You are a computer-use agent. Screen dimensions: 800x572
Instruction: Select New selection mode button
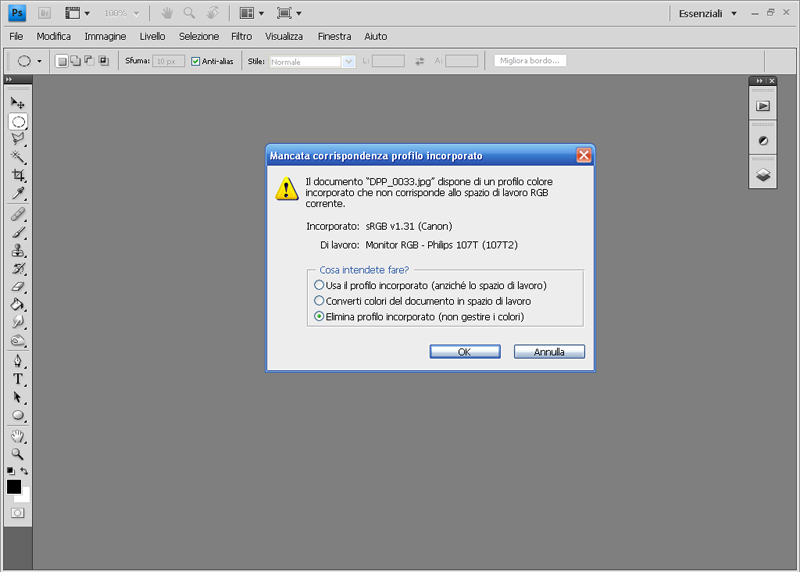[x=62, y=61]
